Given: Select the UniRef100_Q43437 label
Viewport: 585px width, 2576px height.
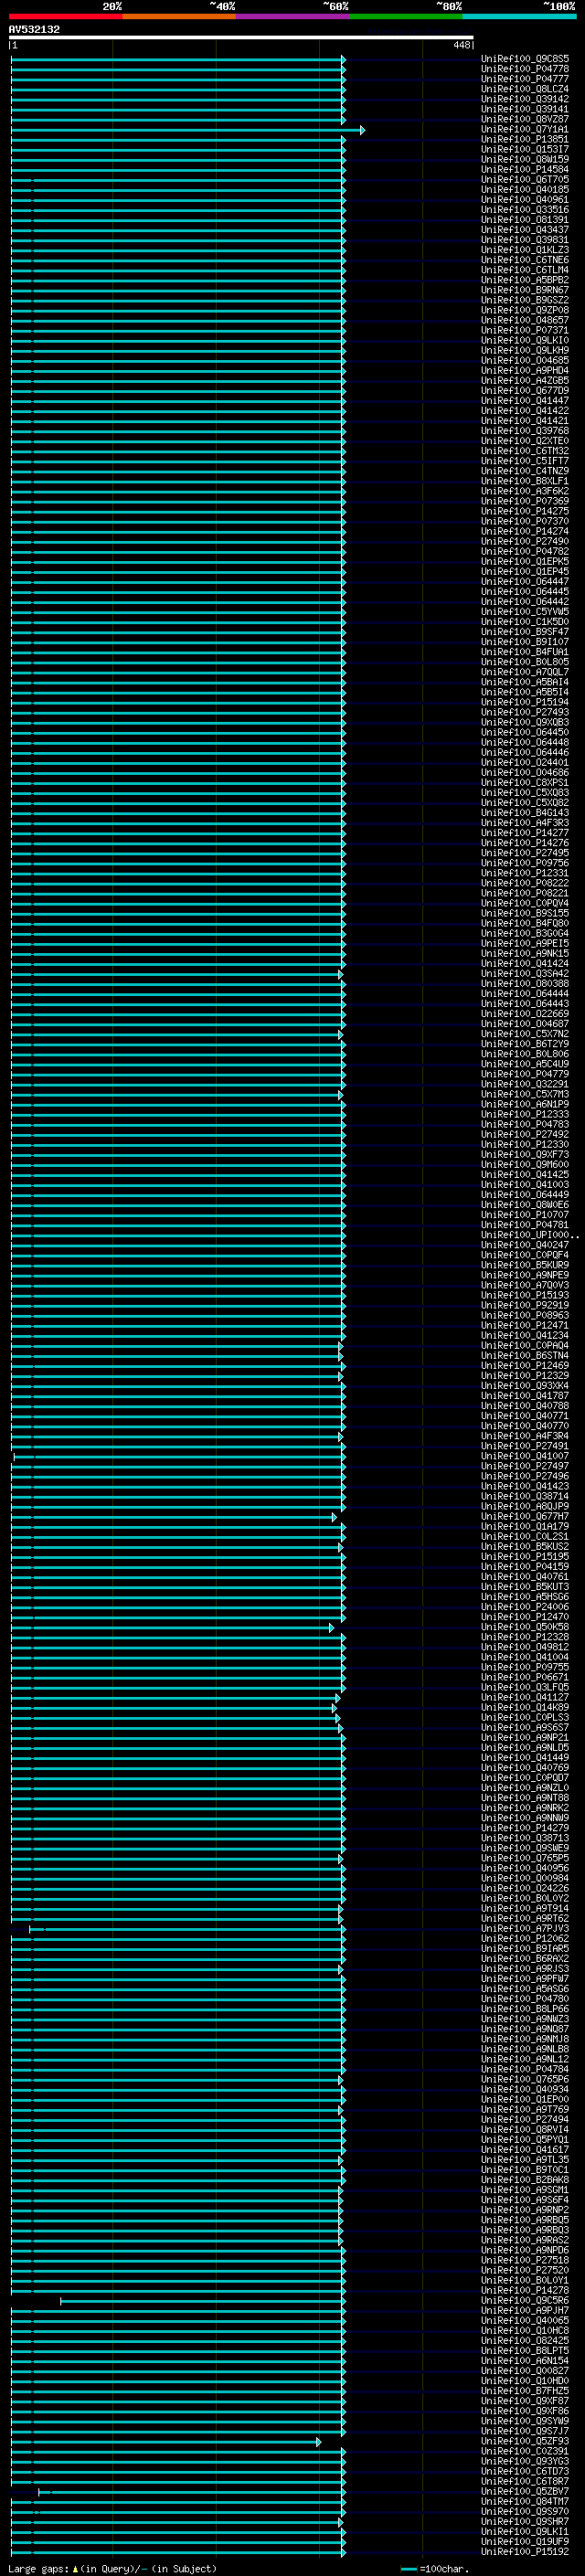Looking at the screenshot, I should (x=525, y=229).
